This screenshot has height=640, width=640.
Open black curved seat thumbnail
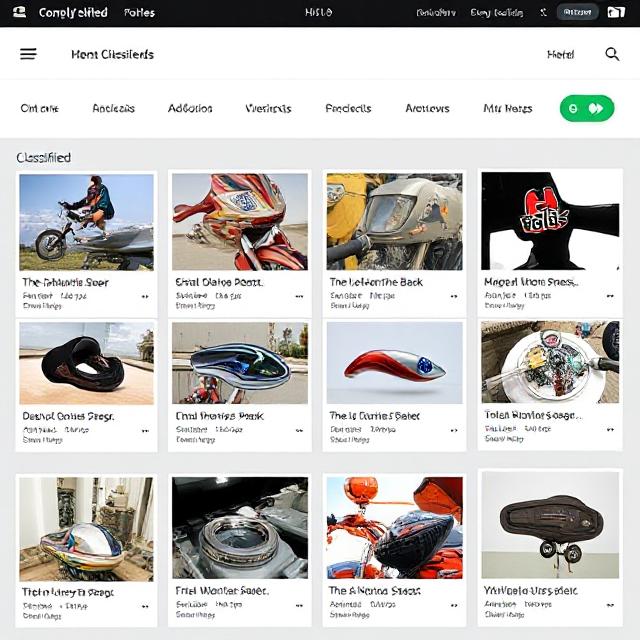coord(87,364)
